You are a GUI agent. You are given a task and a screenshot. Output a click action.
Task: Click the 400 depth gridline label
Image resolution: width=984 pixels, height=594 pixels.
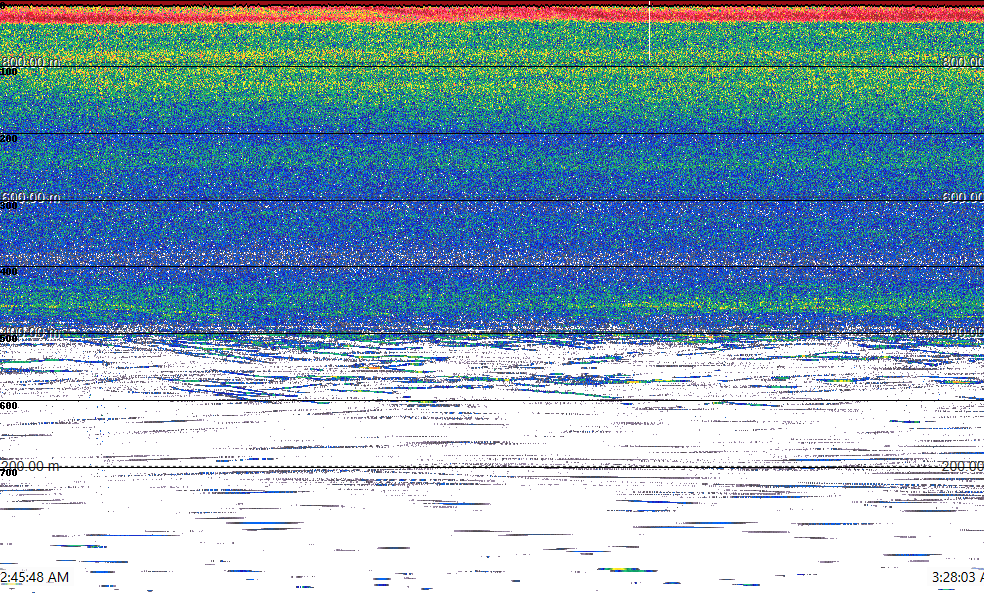click(x=9, y=272)
